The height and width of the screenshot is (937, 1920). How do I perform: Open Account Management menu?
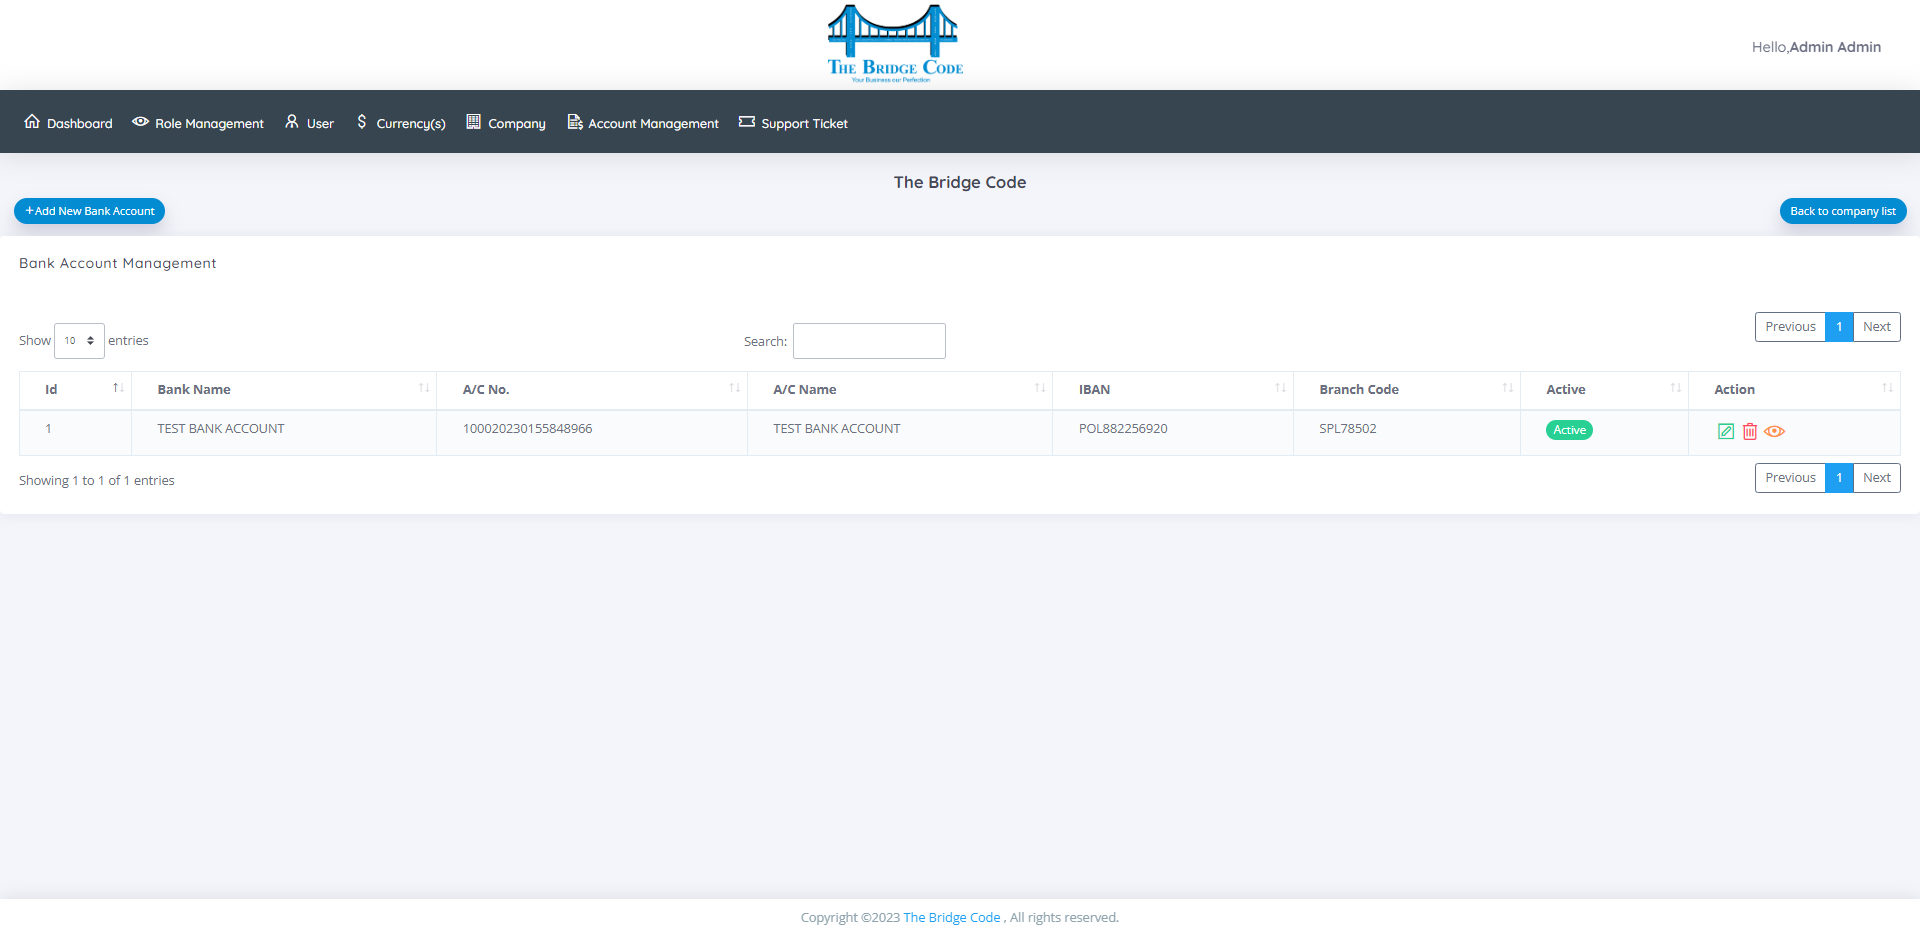click(x=643, y=123)
